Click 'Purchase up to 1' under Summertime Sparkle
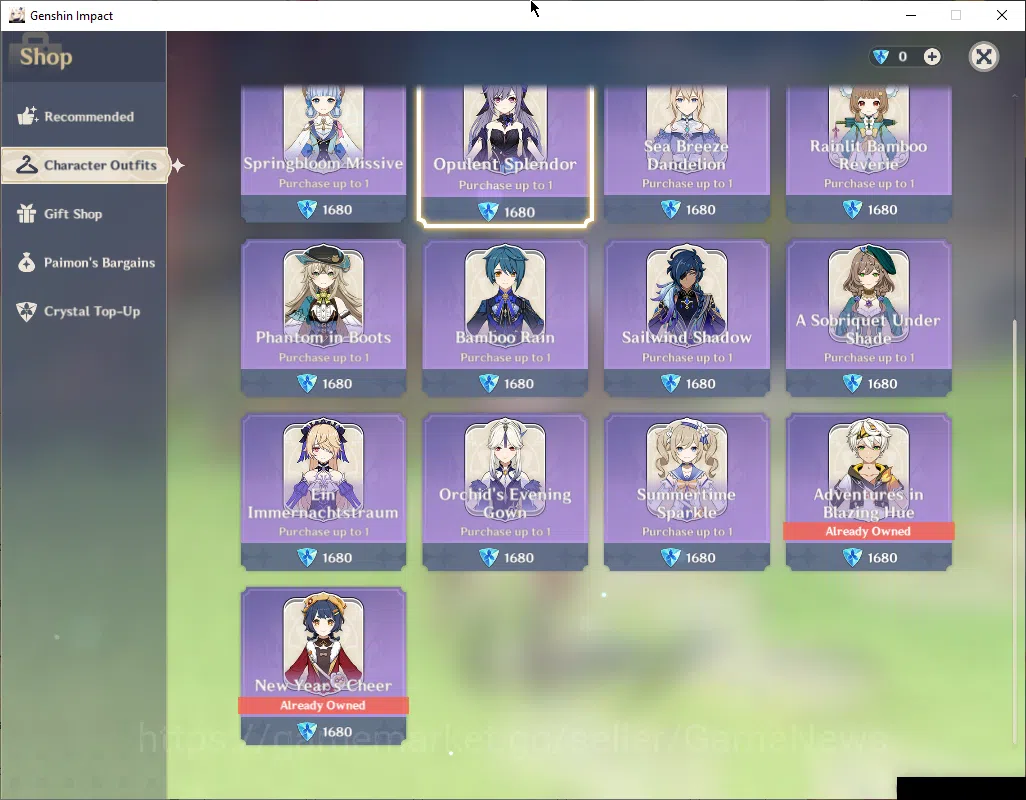 point(687,532)
